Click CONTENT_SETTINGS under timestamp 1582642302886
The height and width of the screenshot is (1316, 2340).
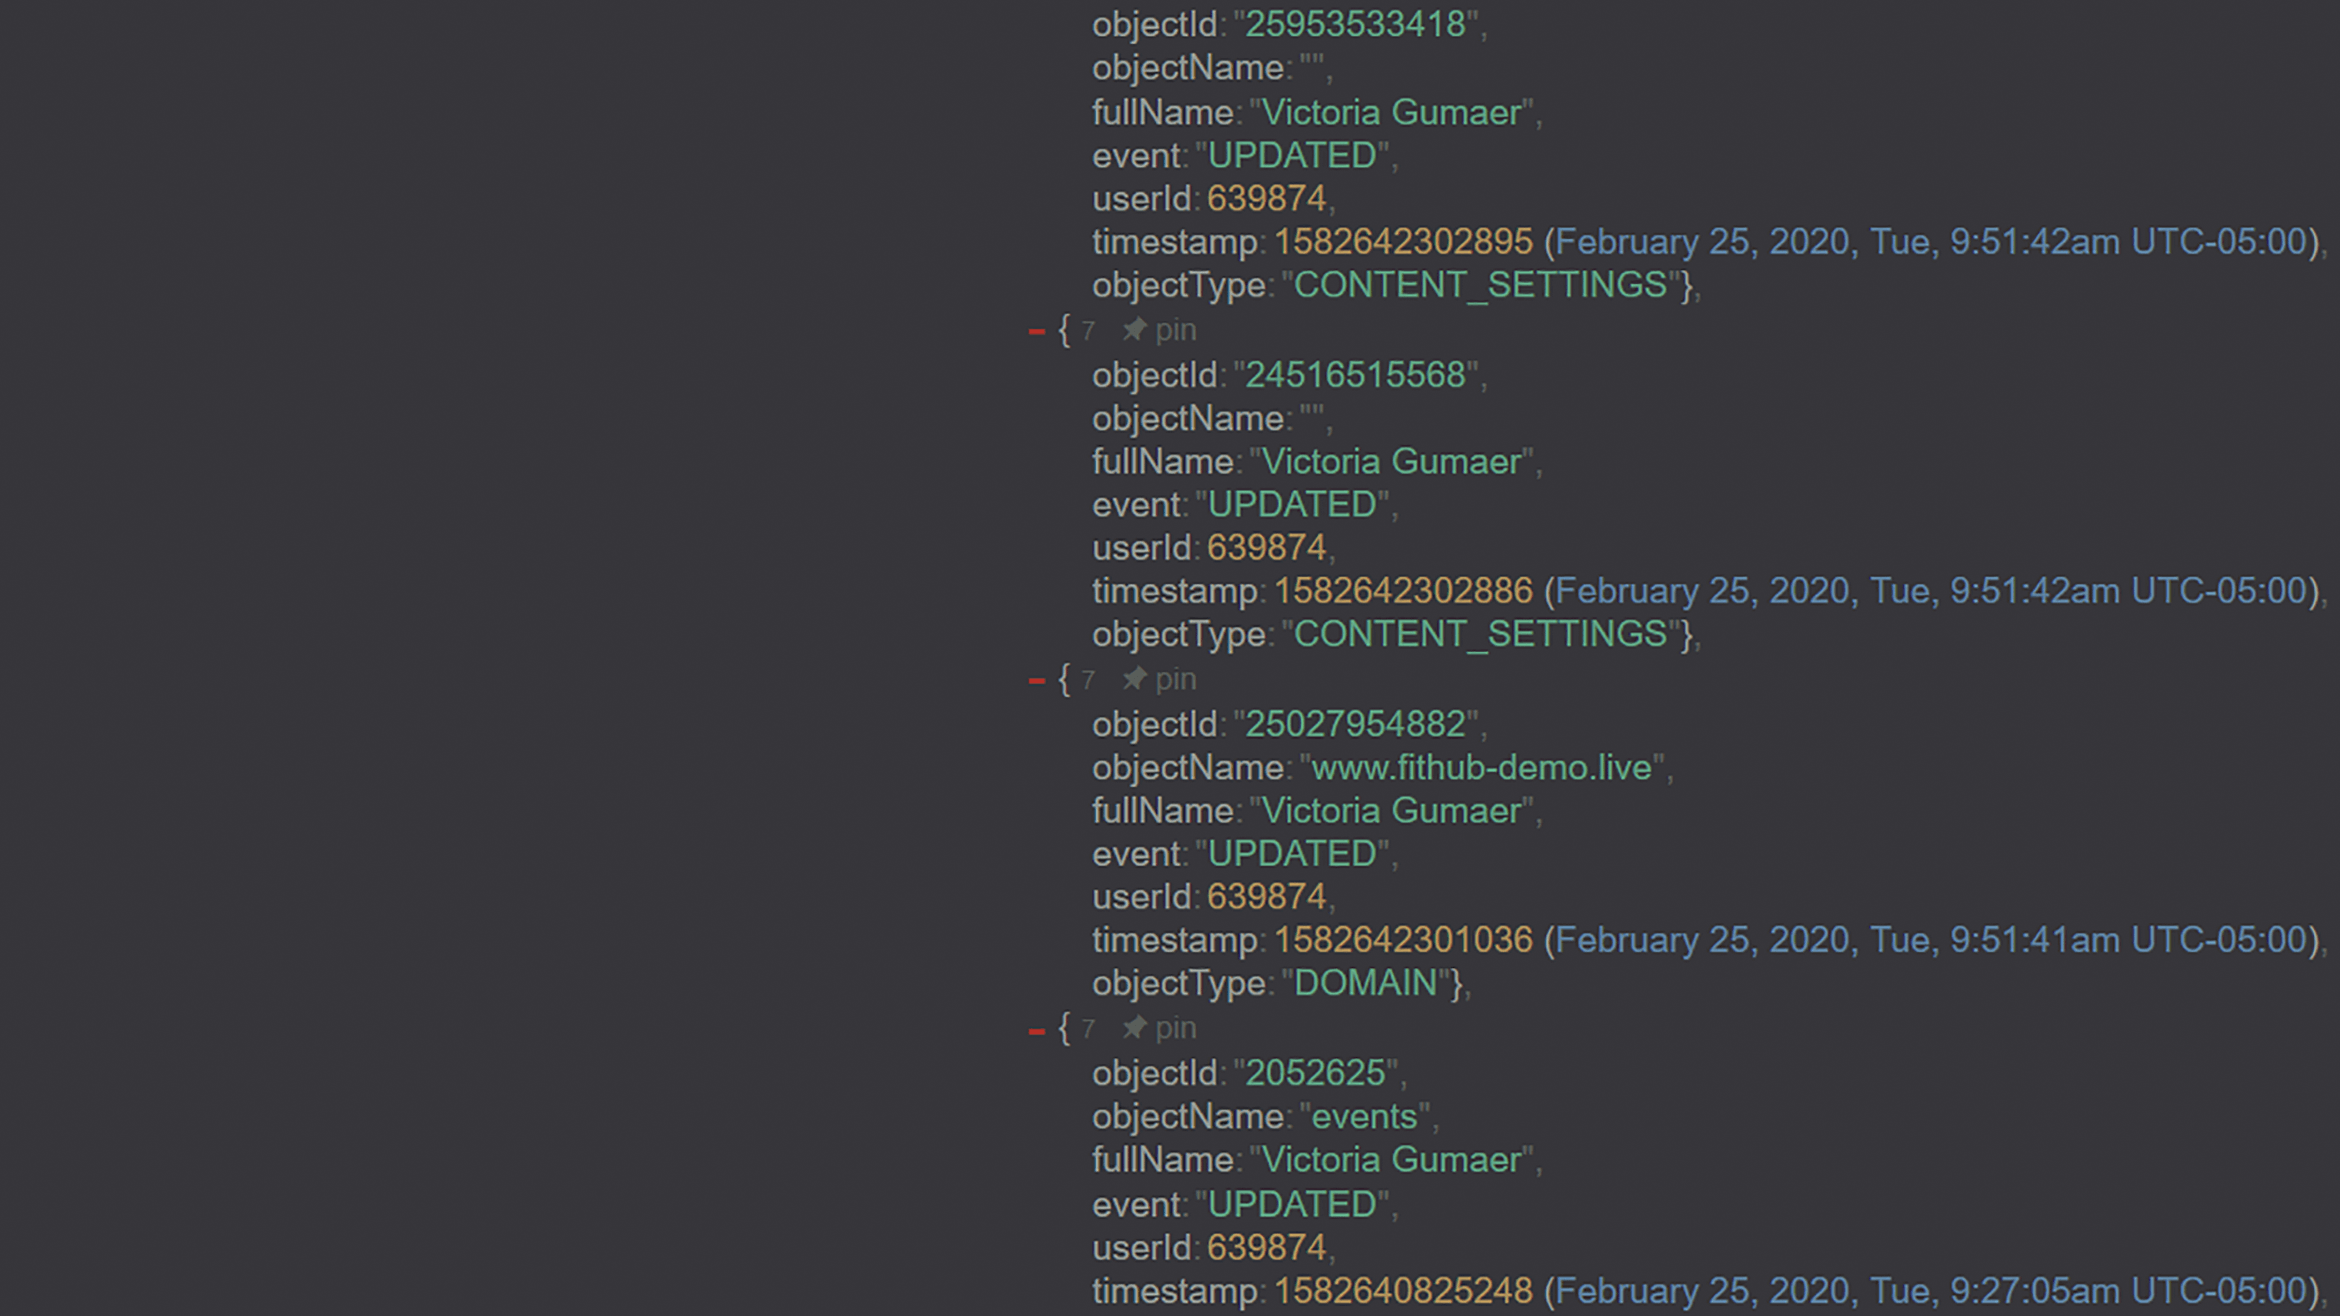[1480, 635]
